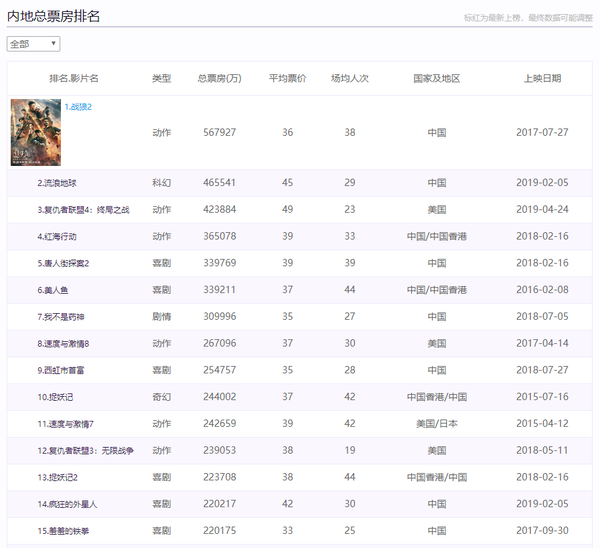The width and height of the screenshot is (600, 548).
Task: Click 奇幻 genre in 捉妖记 row
Action: tap(161, 397)
